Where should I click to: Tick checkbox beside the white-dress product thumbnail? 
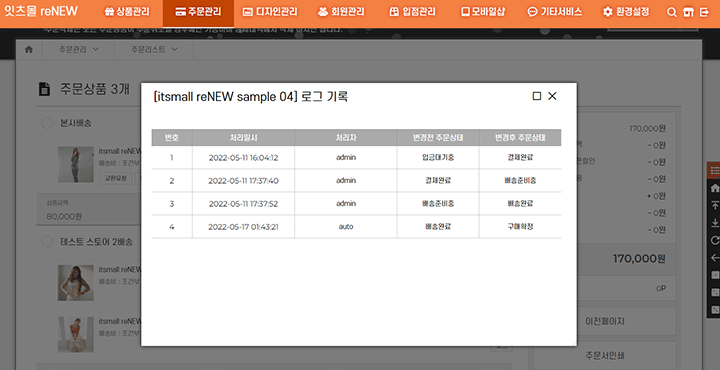[47, 271]
